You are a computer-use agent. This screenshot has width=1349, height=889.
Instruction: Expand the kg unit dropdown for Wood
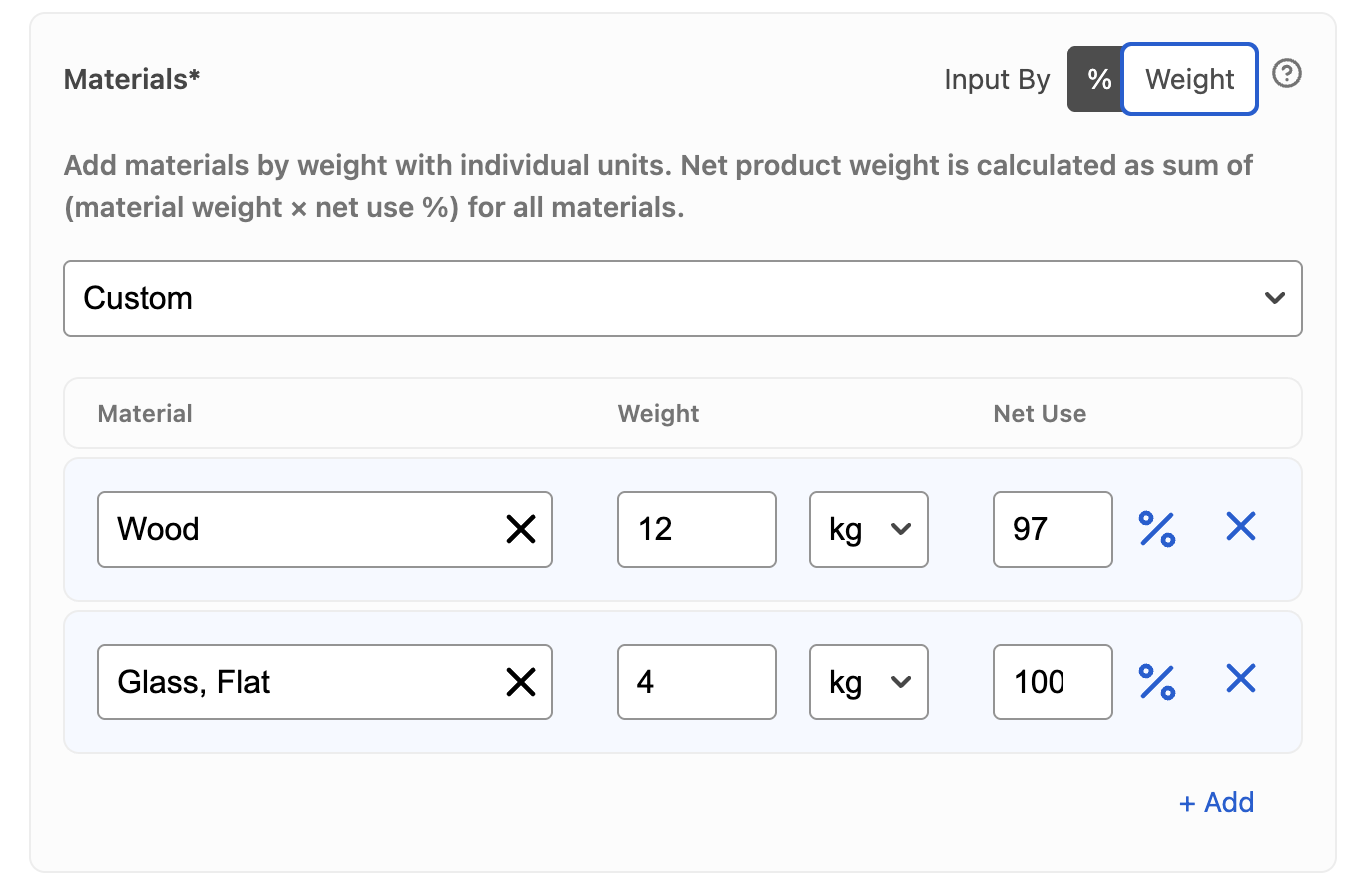[x=869, y=529]
